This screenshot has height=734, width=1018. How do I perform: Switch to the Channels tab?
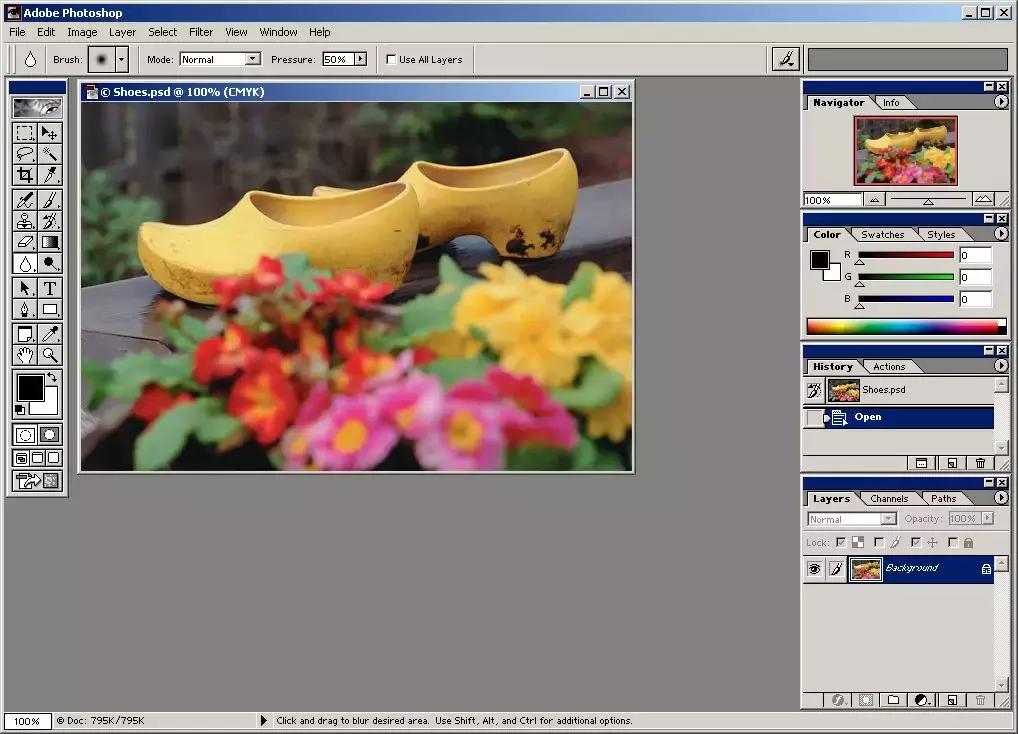889,498
